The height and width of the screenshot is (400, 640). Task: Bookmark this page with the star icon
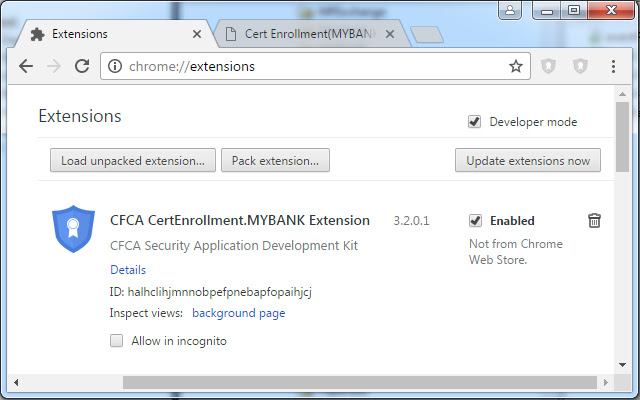(x=516, y=66)
